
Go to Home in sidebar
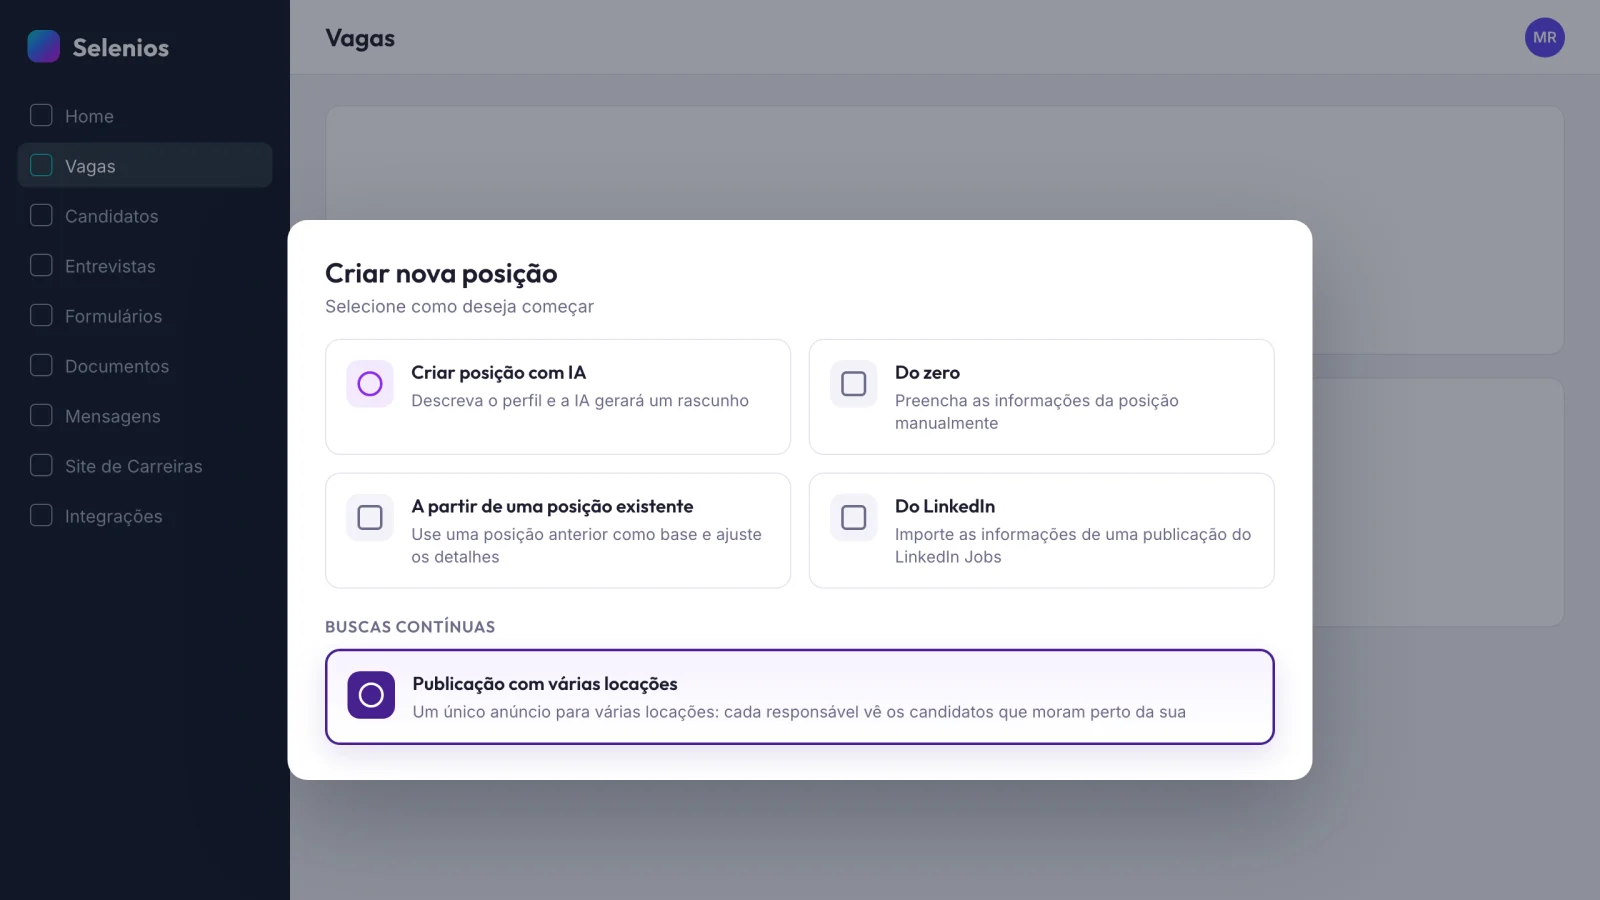click(145, 116)
